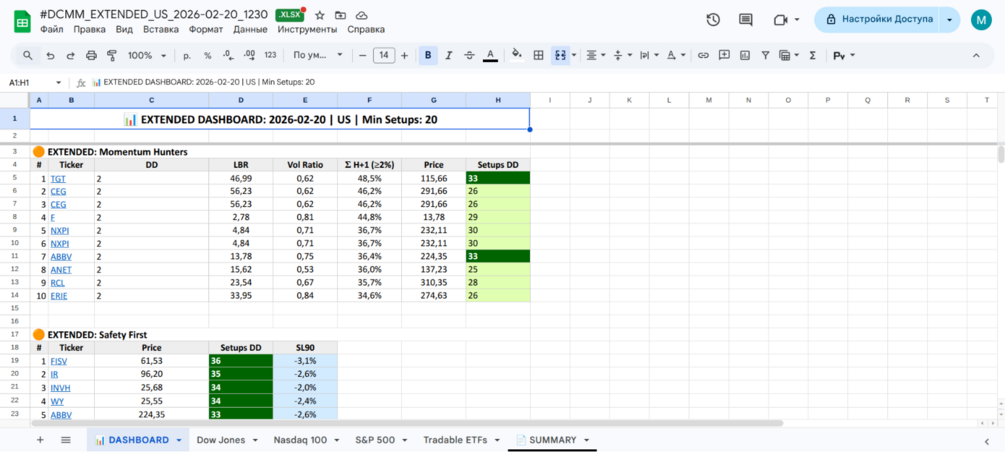Open merge cells options arrow

[574, 56]
